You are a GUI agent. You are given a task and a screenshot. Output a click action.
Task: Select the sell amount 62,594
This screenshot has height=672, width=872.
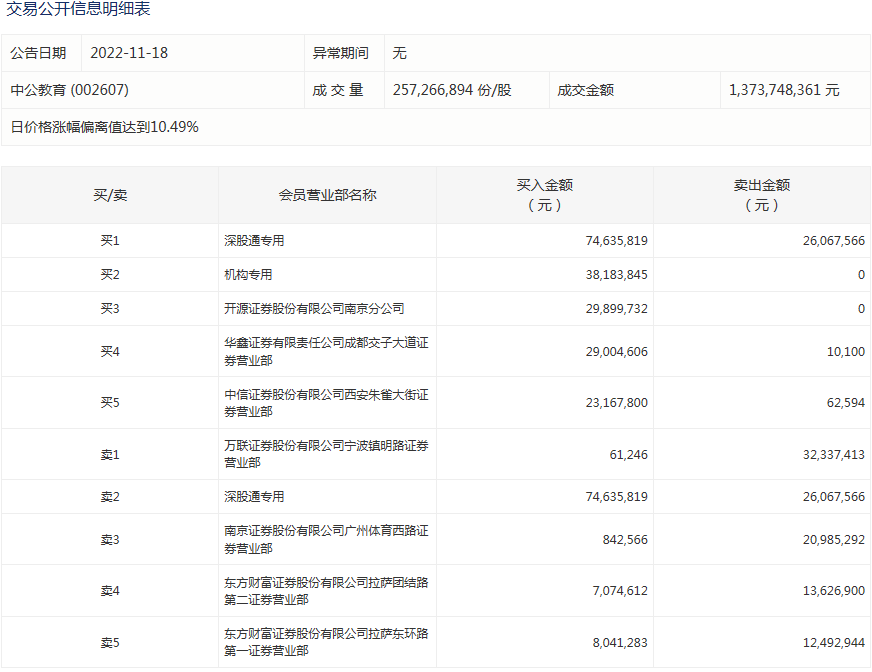click(x=846, y=402)
